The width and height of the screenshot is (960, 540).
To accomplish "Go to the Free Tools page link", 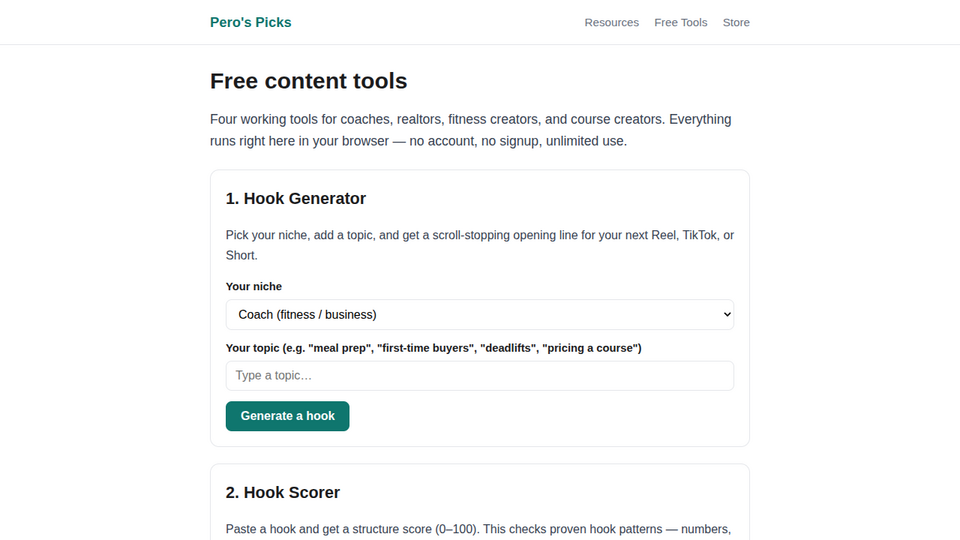I will tap(680, 23).
